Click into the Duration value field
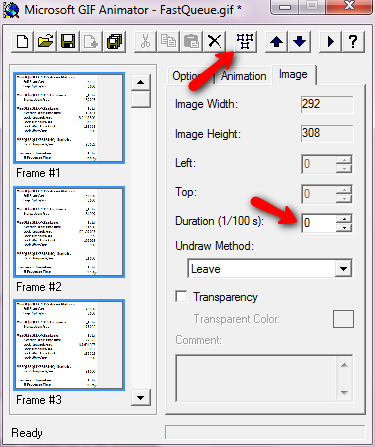This screenshot has width=375, height=447. (319, 223)
